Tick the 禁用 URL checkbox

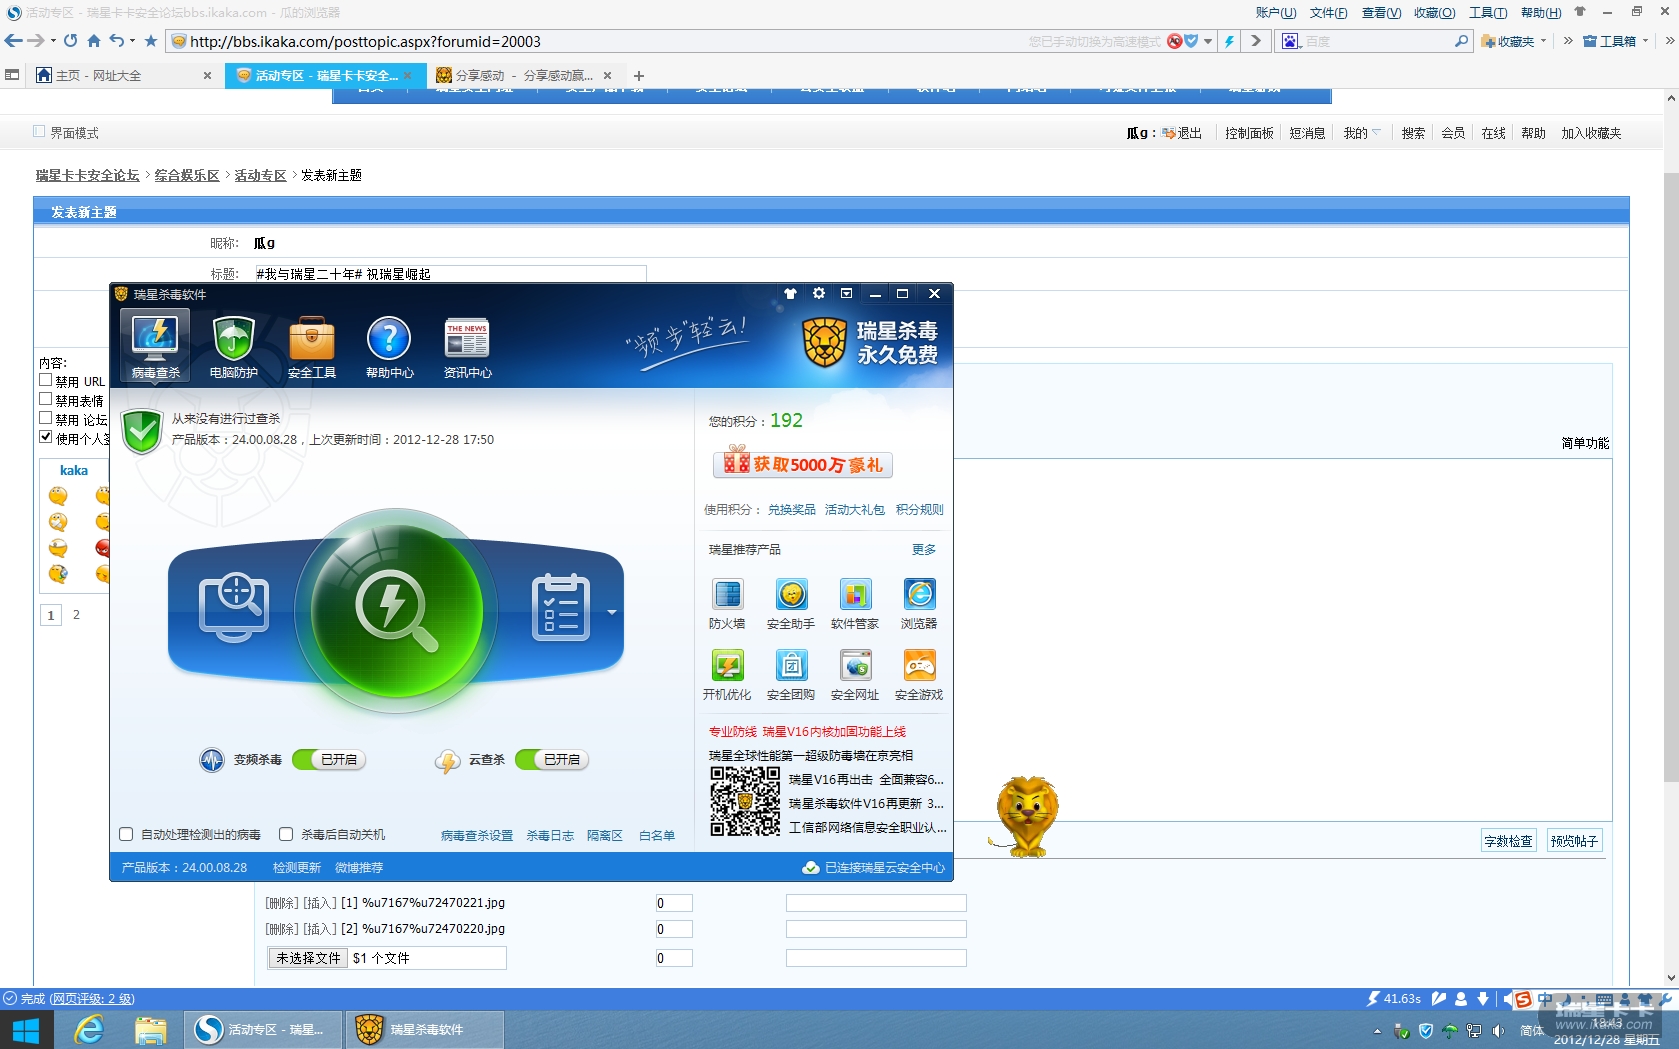pos(45,380)
